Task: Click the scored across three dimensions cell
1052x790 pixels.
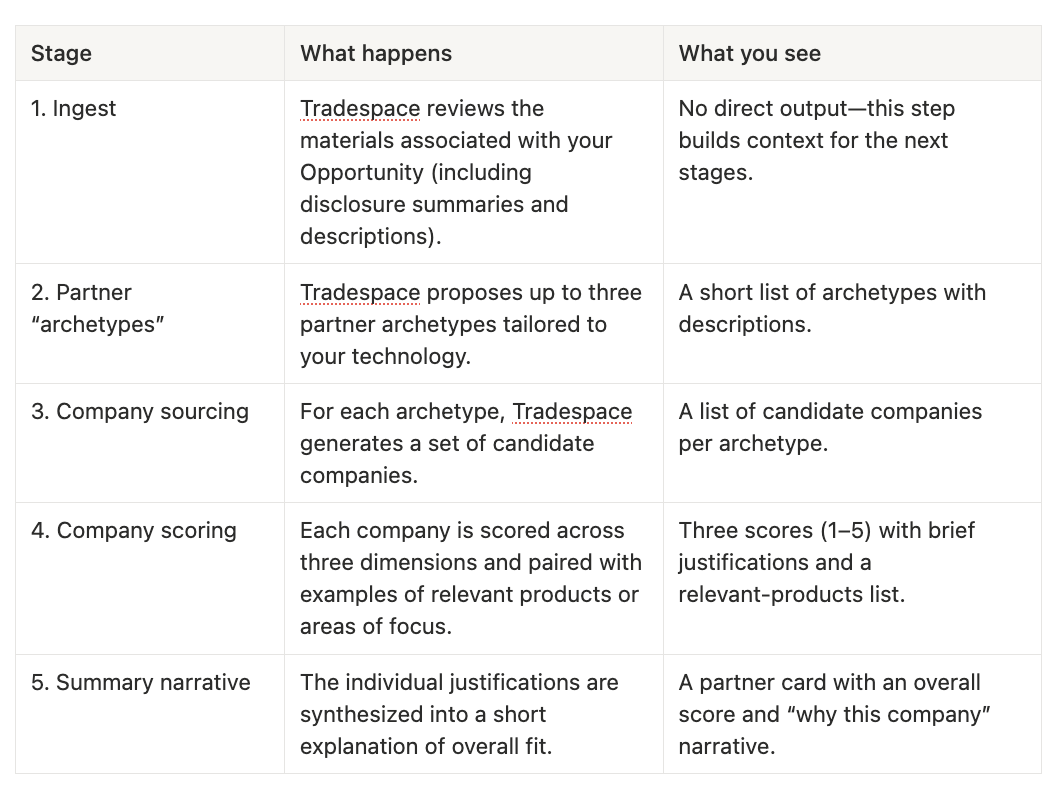Action: click(474, 579)
